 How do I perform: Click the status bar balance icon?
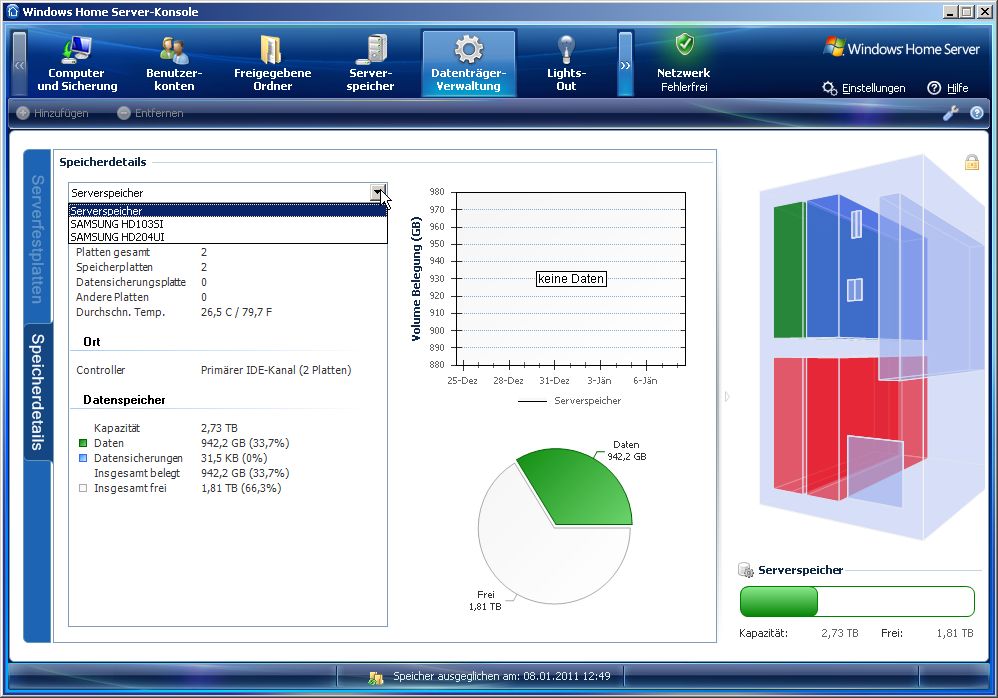[376, 677]
